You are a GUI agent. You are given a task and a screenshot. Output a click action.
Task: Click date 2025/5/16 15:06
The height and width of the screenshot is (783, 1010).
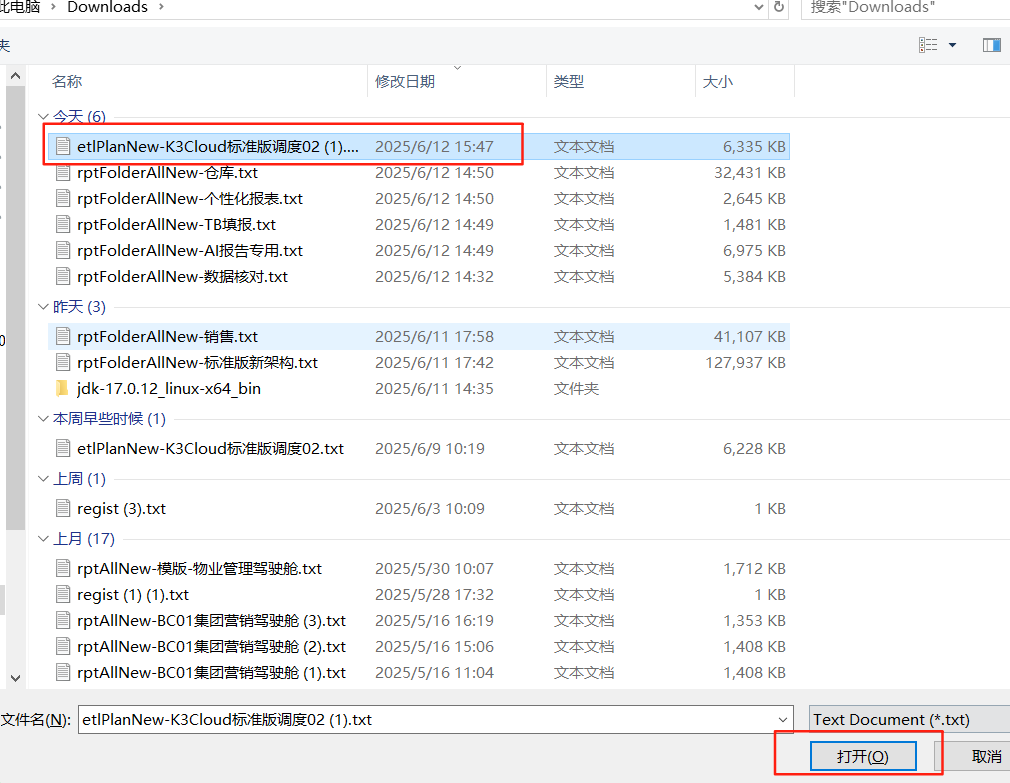(434, 646)
